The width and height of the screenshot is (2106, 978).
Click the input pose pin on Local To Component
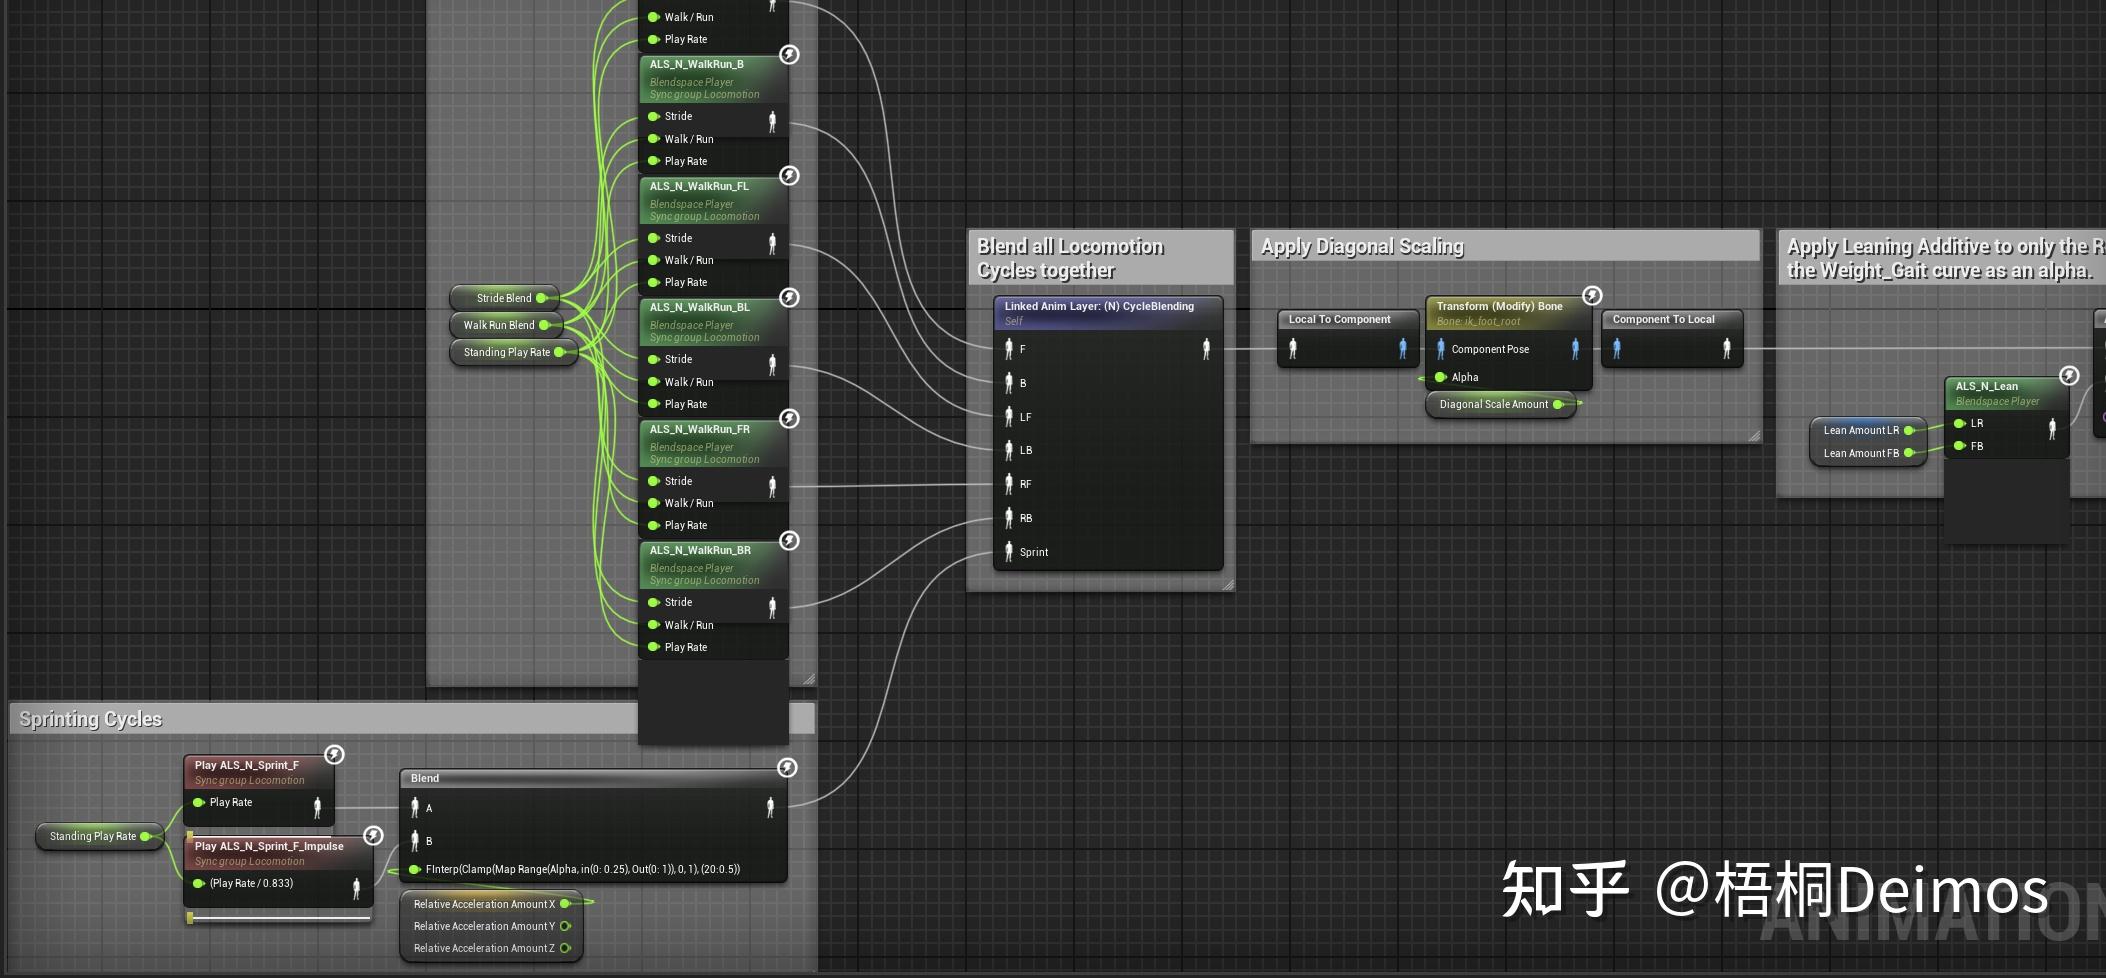pos(1291,346)
